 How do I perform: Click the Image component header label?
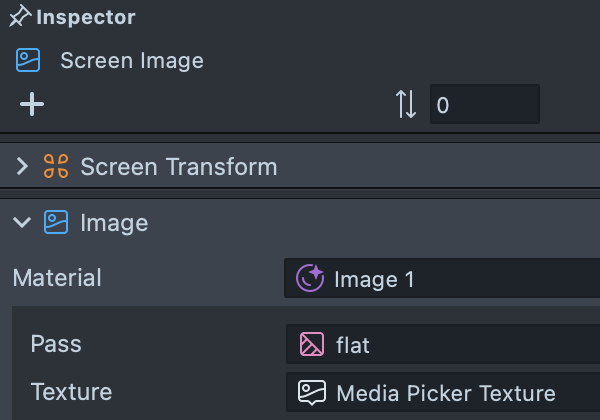(x=114, y=222)
